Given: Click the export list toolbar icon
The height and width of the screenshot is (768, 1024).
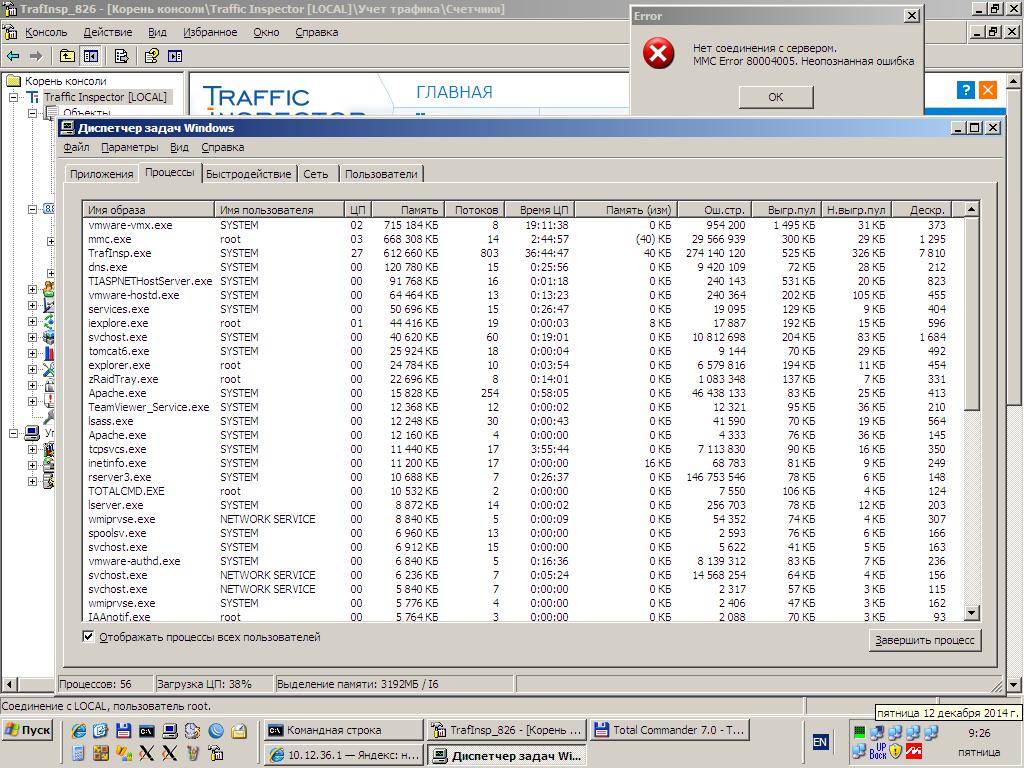Looking at the screenshot, I should coord(121,56).
